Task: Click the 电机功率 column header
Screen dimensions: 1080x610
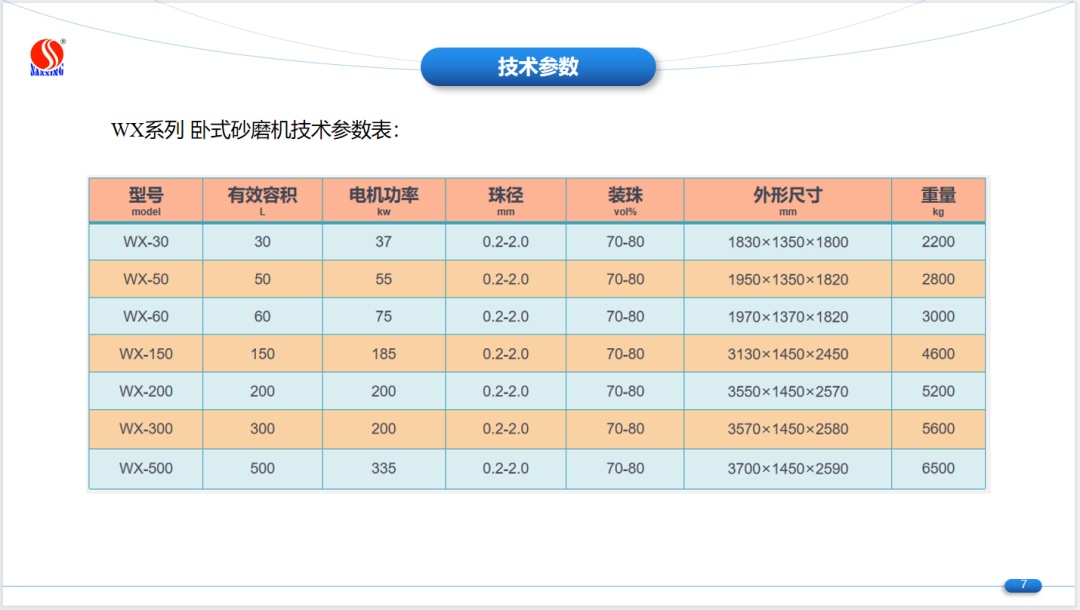Action: 383,200
